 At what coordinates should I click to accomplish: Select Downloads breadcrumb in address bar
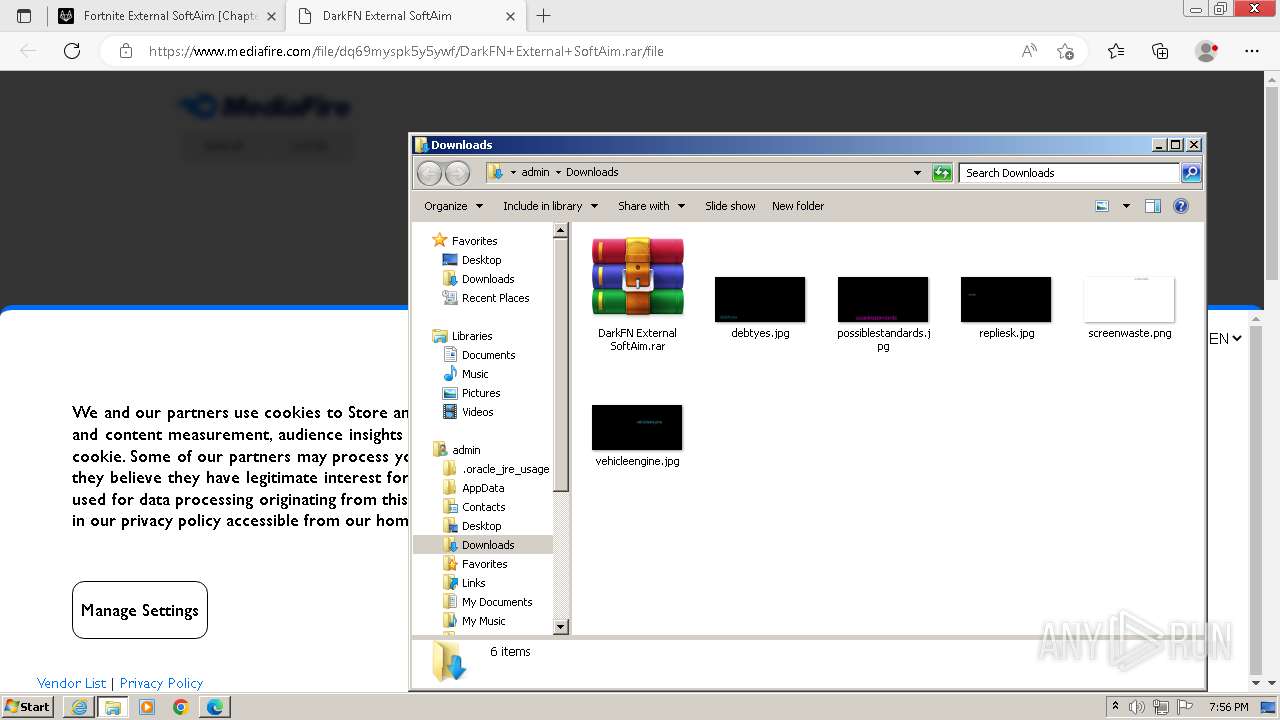click(592, 172)
